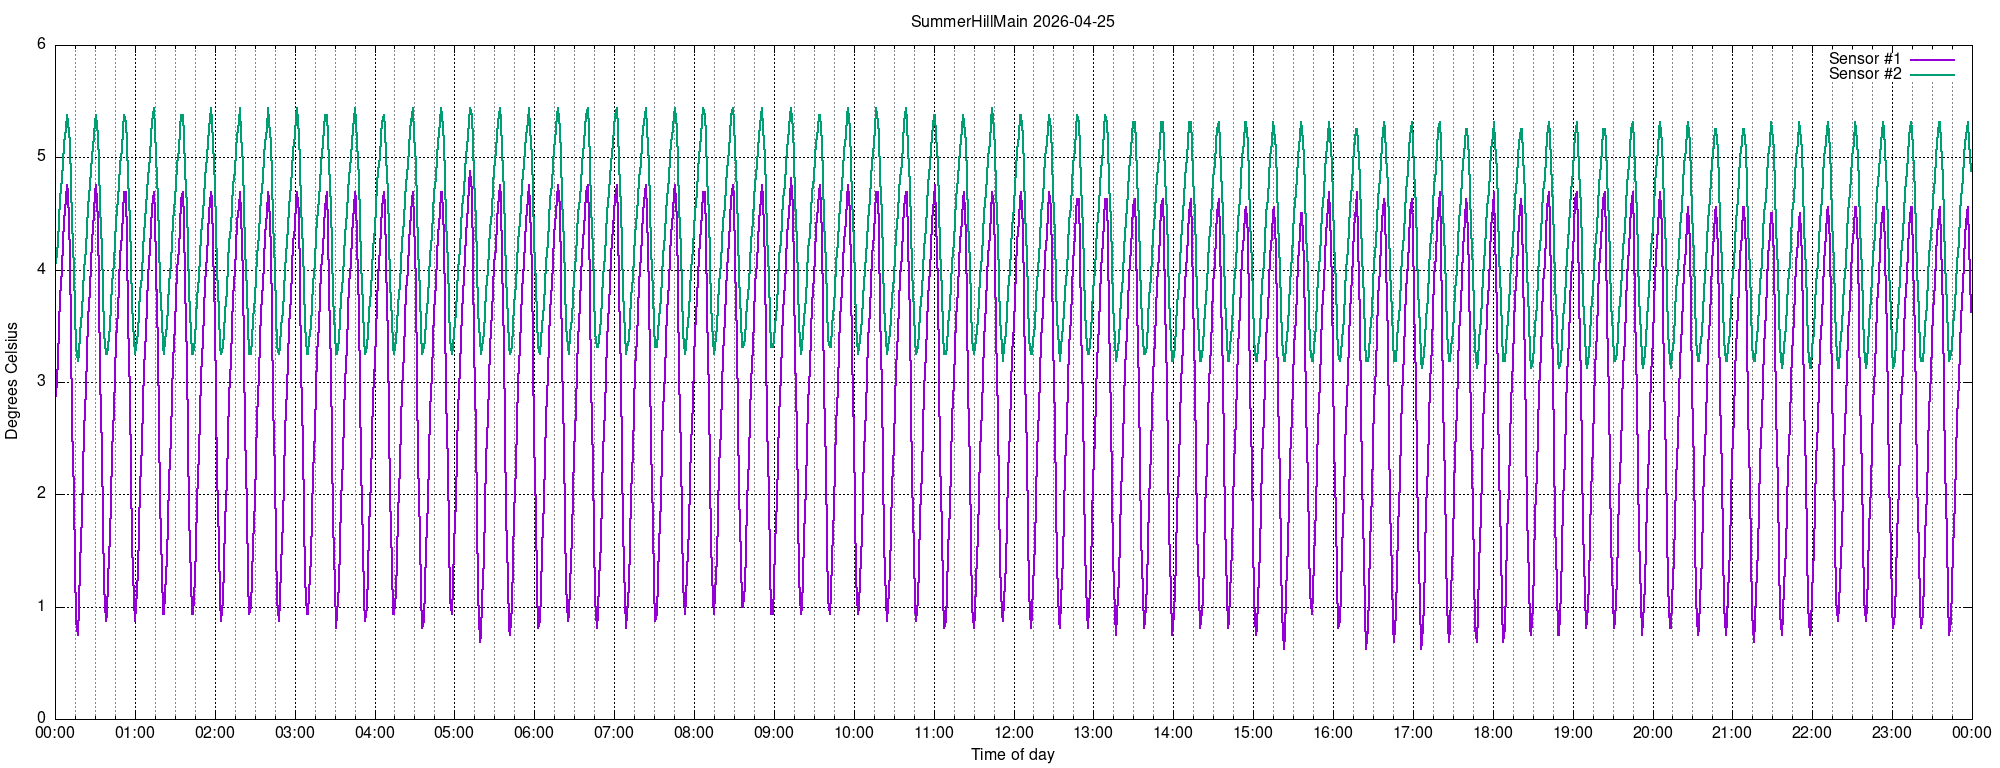Viewport: 2000px width, 768px height.
Task: Click the y-axis value 5 label
Action: [x=41, y=156]
